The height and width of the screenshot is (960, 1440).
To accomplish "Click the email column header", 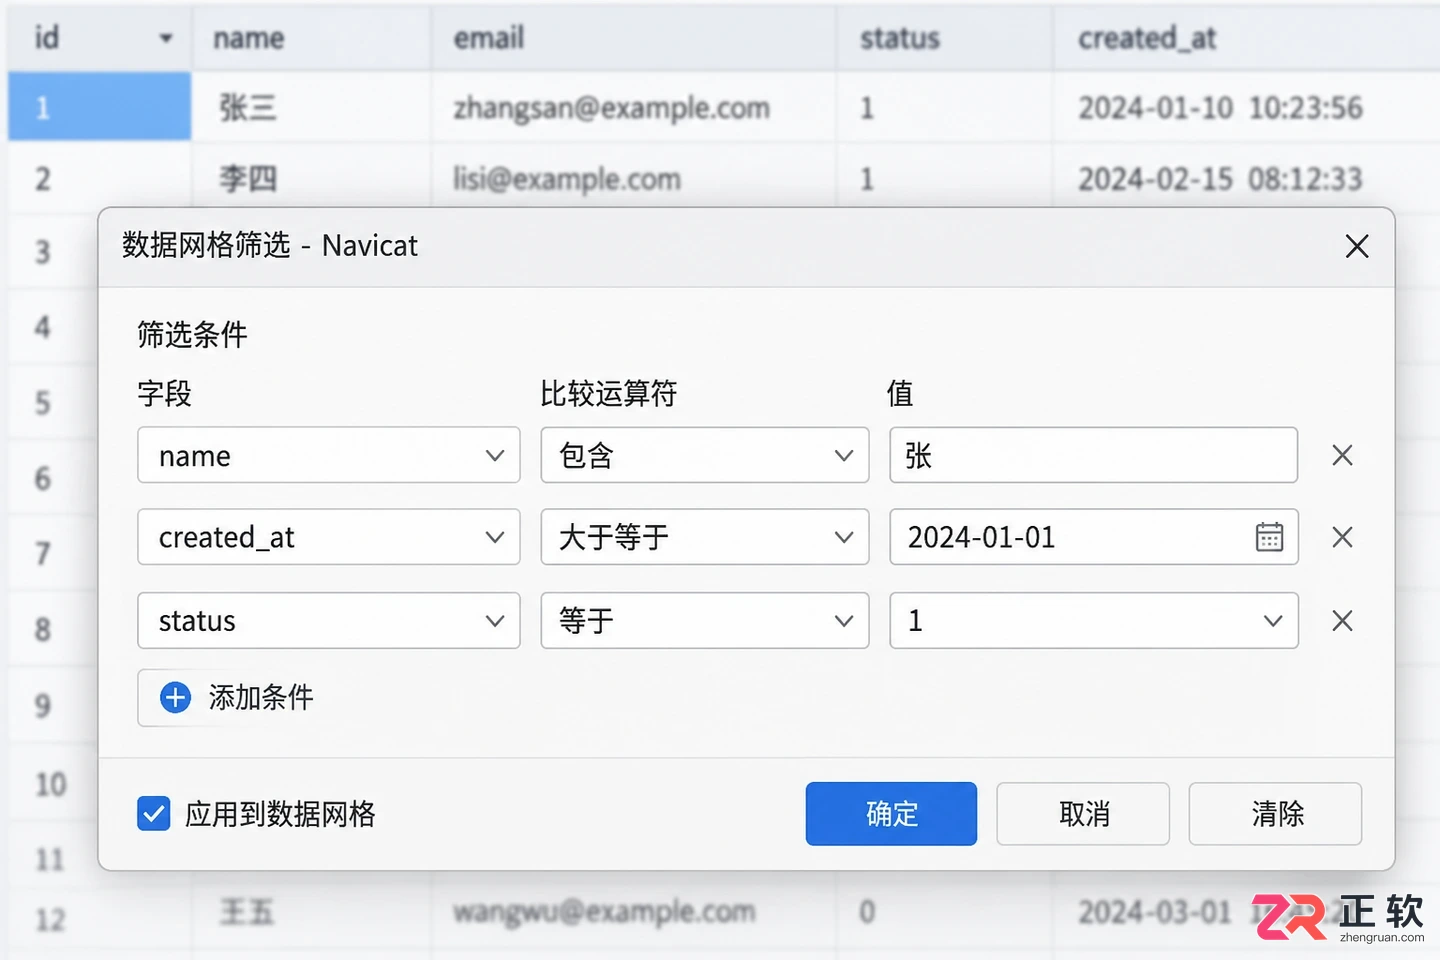I will point(633,38).
